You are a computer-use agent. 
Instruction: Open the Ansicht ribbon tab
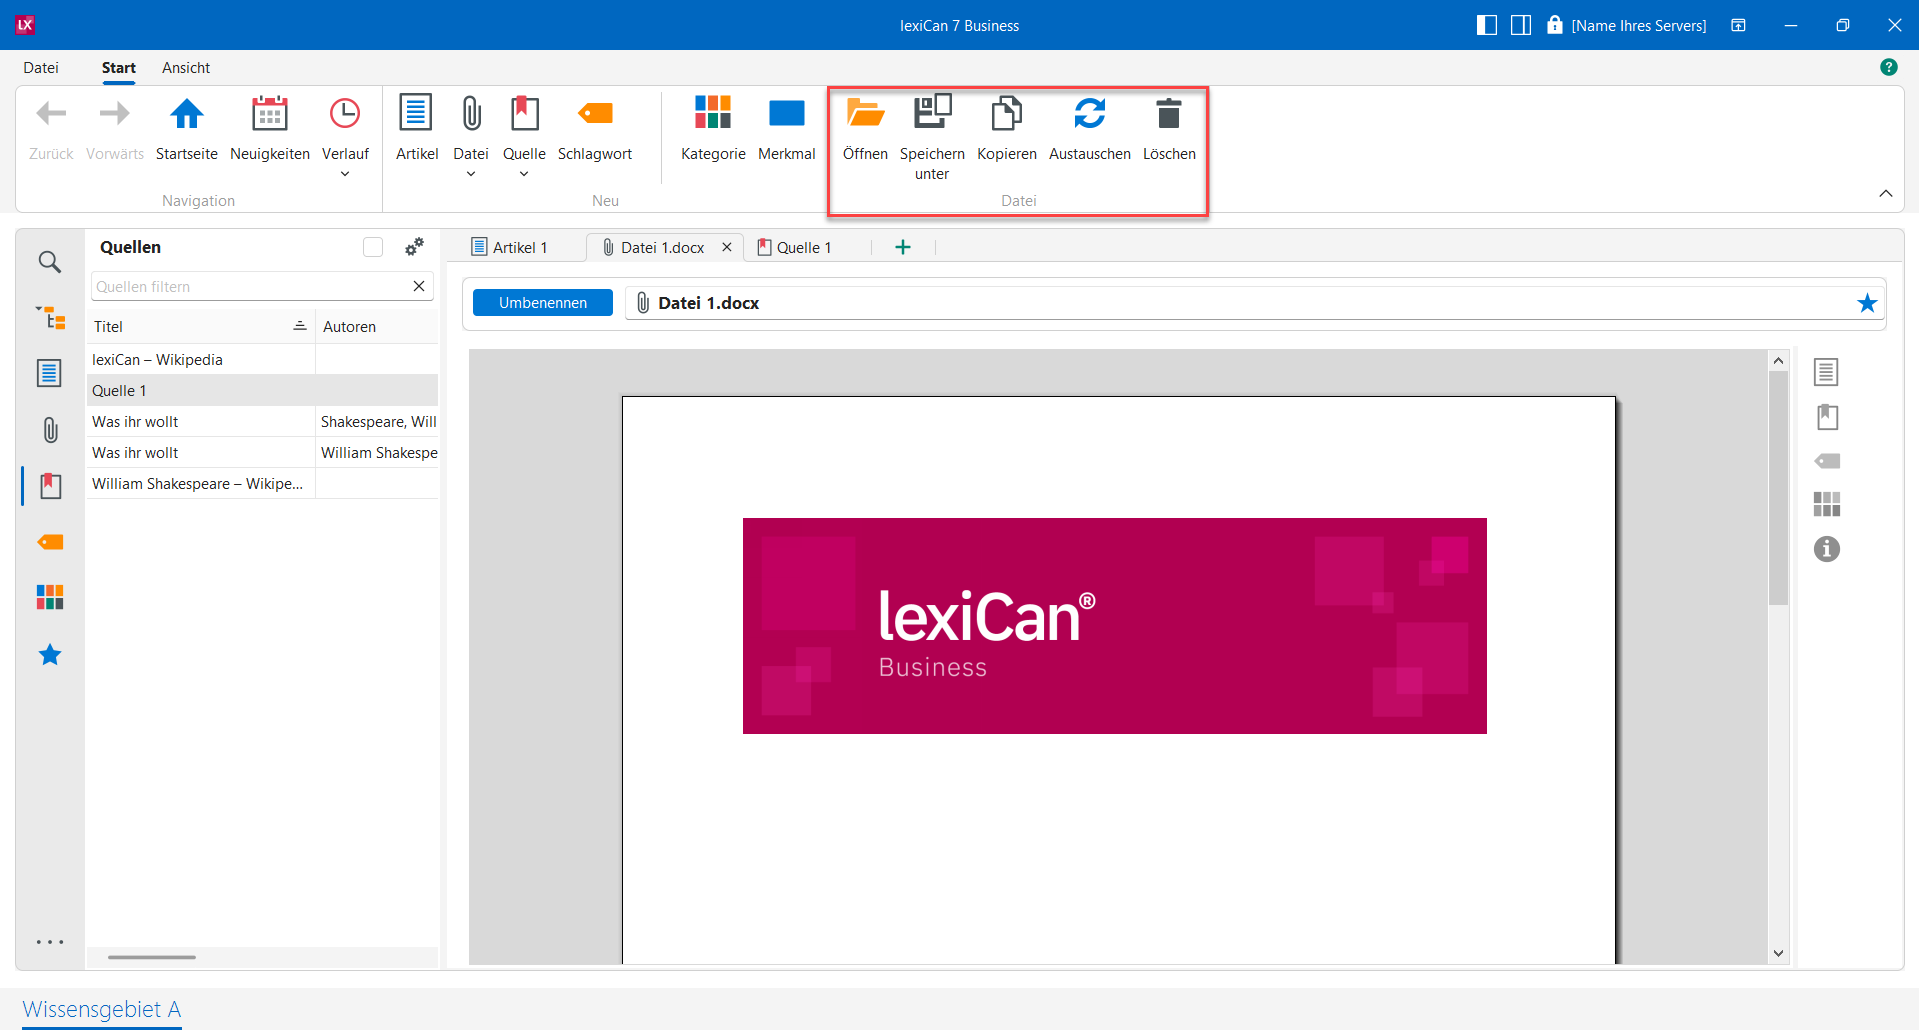186,68
